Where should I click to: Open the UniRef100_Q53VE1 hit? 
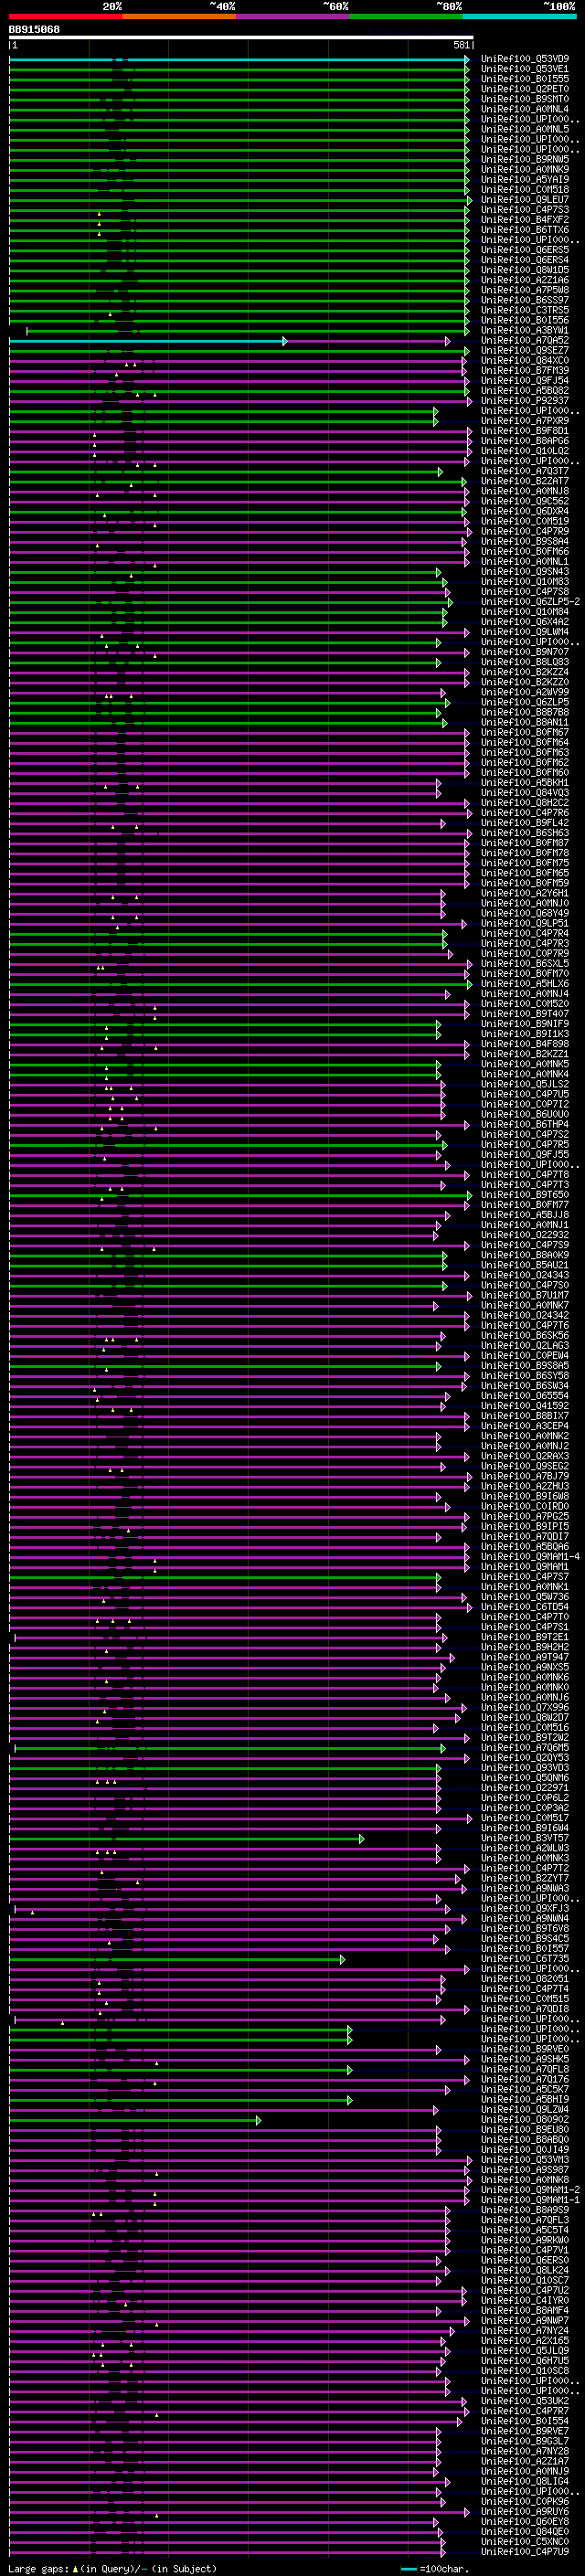[524, 69]
